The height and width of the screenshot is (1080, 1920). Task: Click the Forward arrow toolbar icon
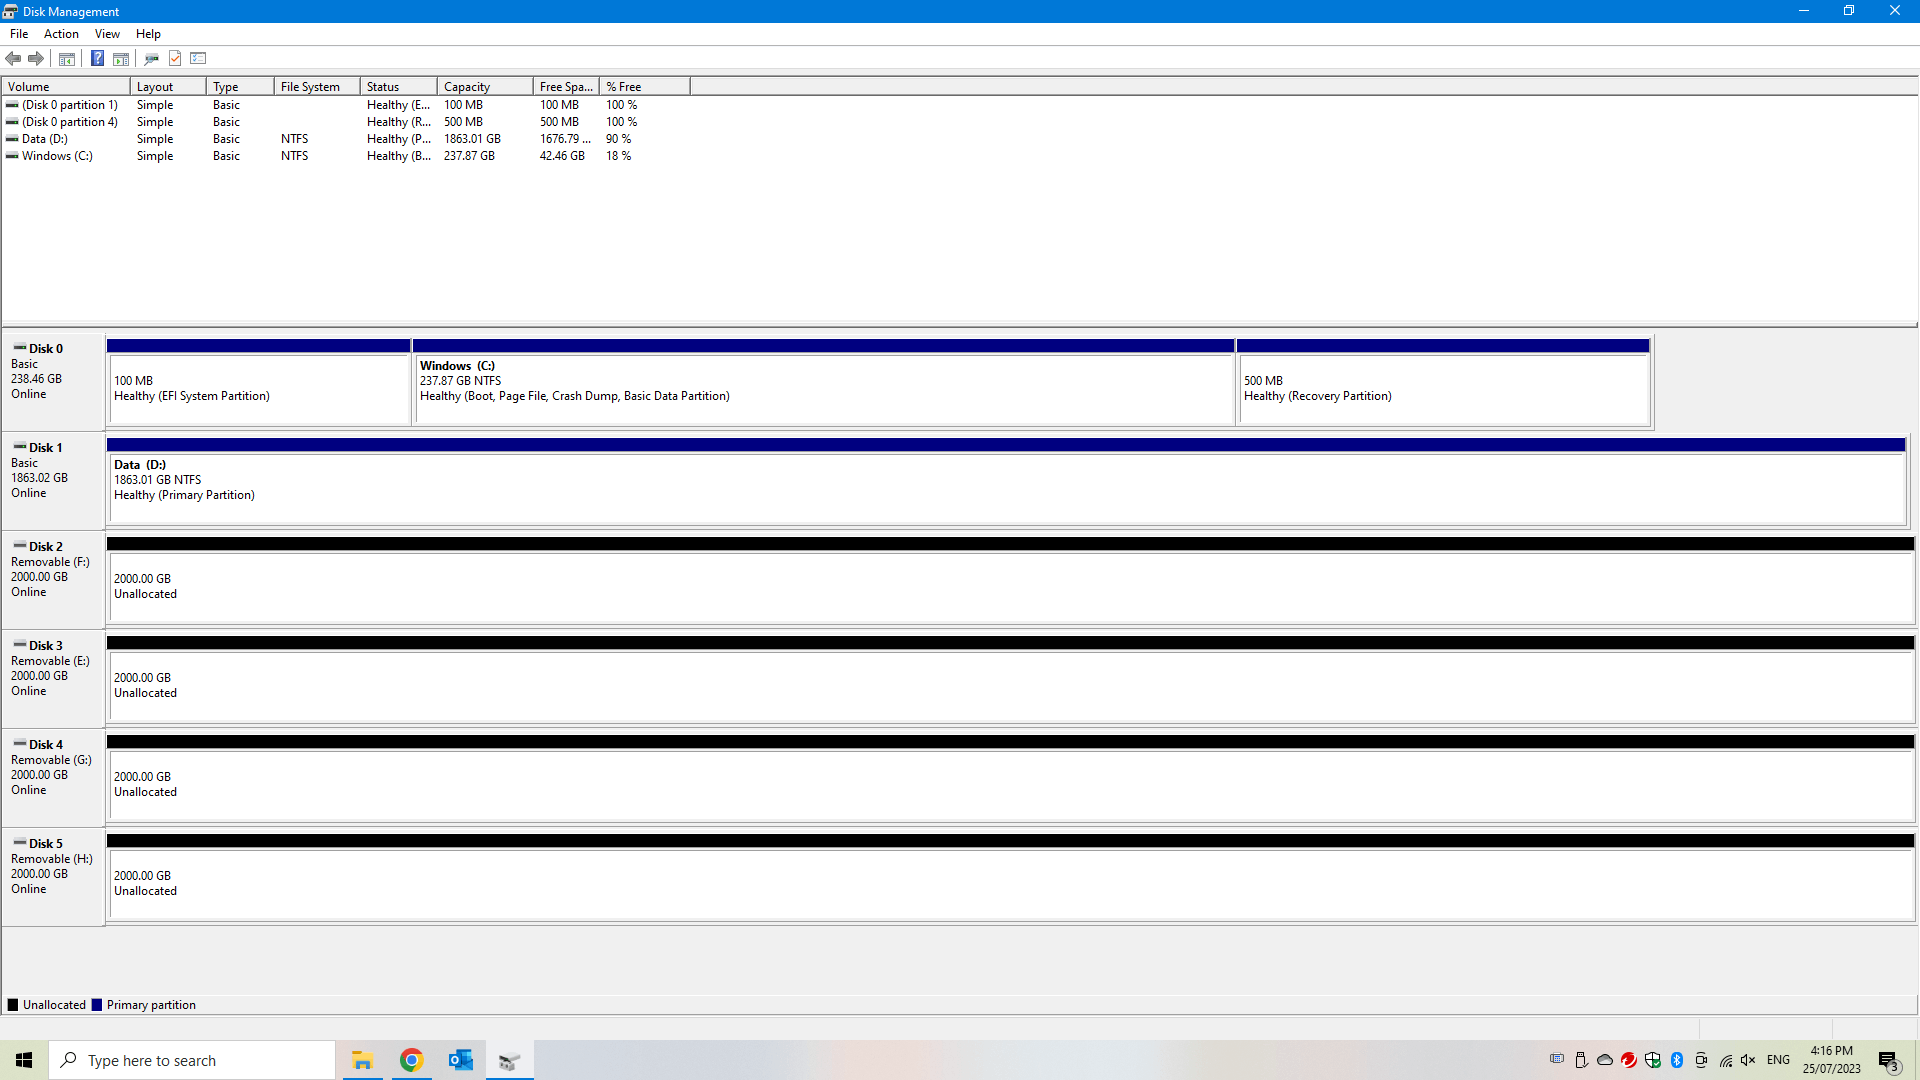36,58
